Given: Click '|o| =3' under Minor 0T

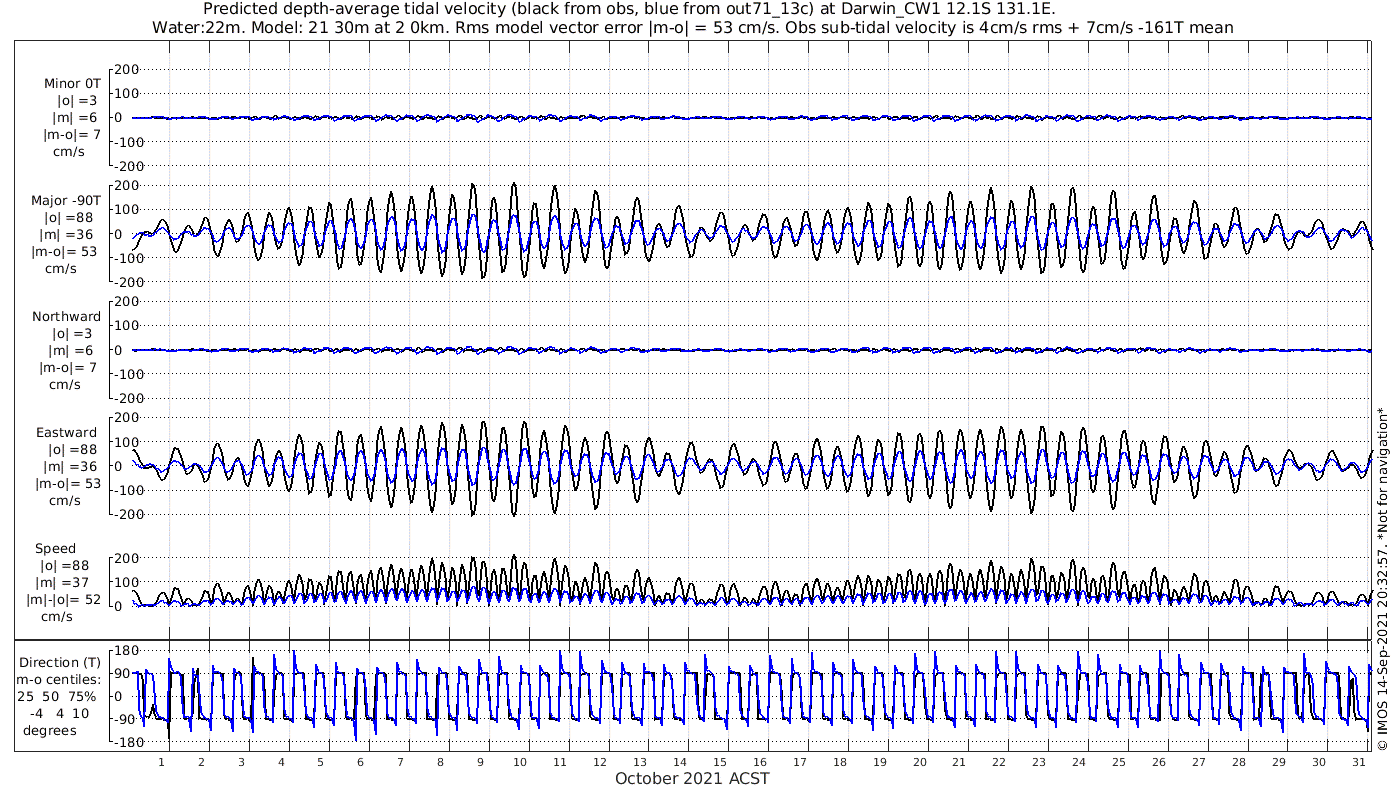Looking at the screenshot, I should coord(76,101).
